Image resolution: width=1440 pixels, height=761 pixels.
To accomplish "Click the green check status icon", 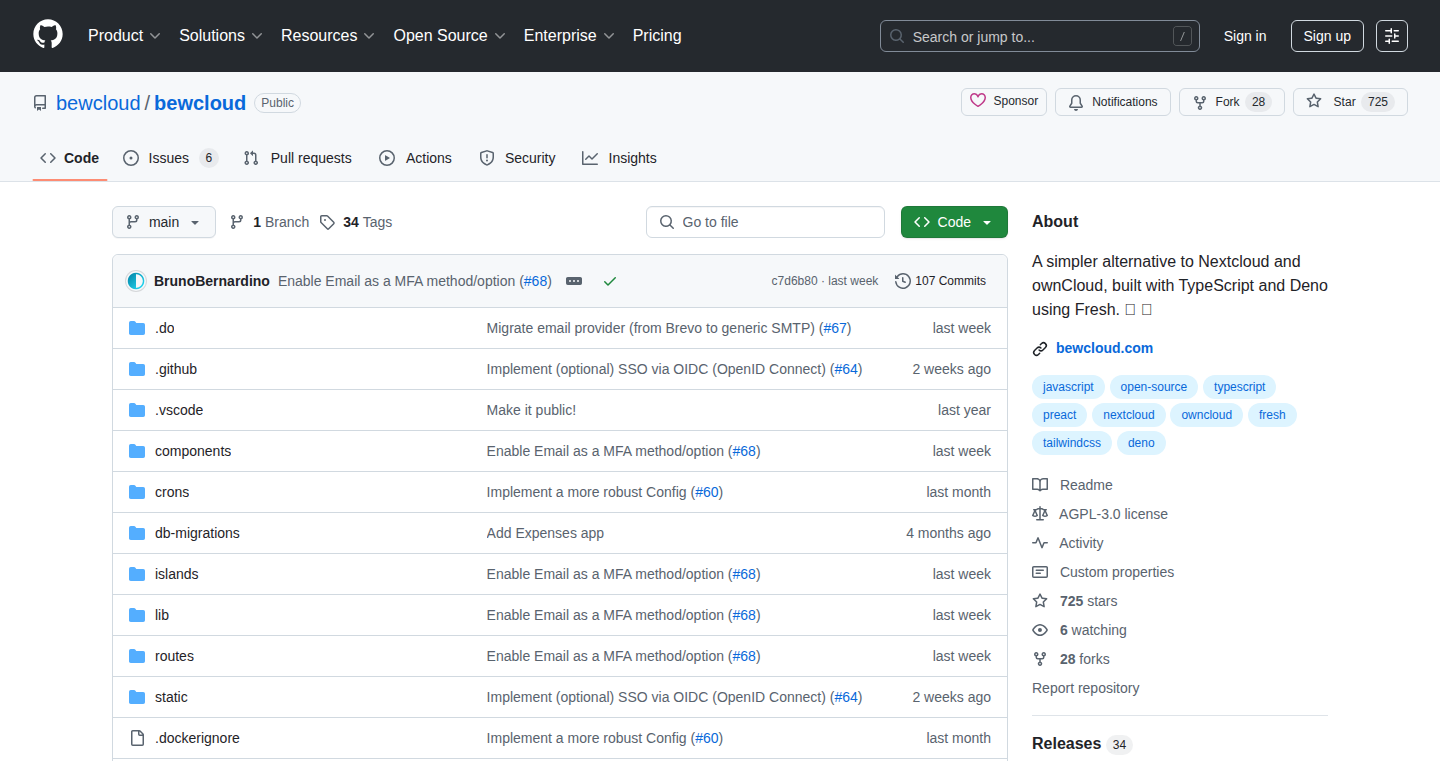I will tap(610, 281).
